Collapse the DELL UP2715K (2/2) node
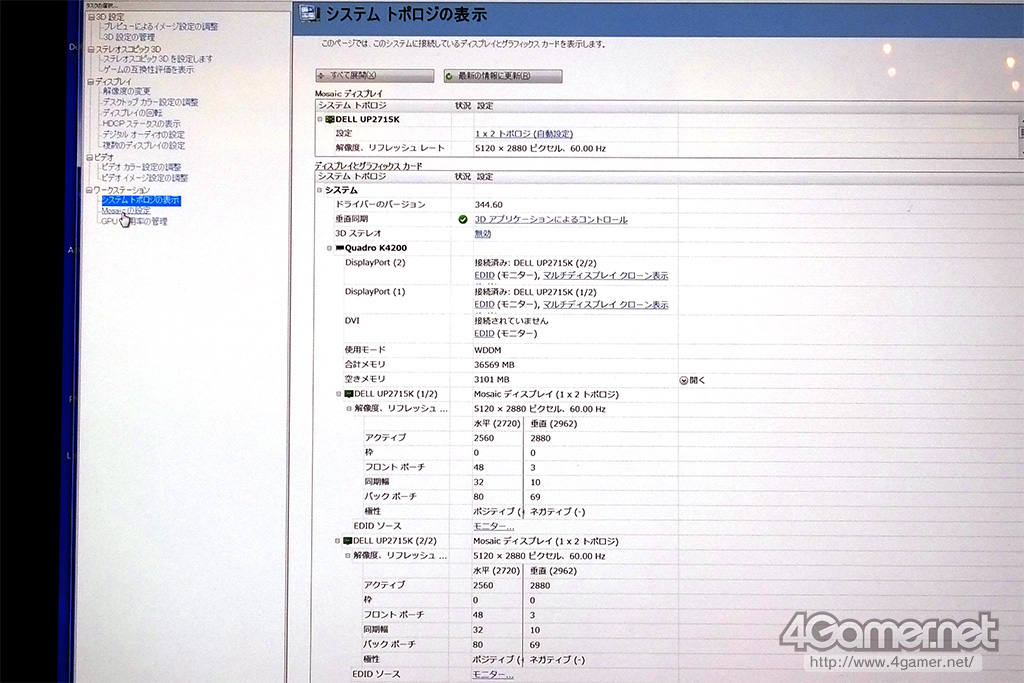Screen dimensions: 1024x683 tap(337, 541)
